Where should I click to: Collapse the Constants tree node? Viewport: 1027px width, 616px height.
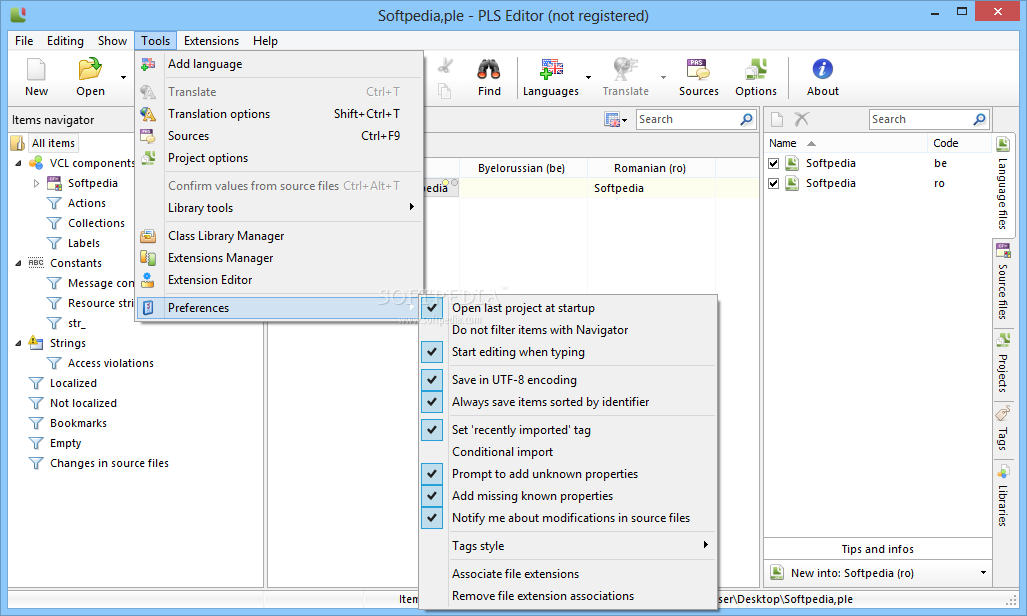click(18, 263)
